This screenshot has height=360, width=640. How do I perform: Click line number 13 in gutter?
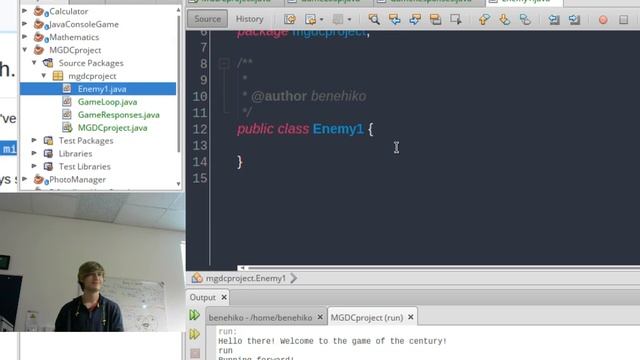200,146
